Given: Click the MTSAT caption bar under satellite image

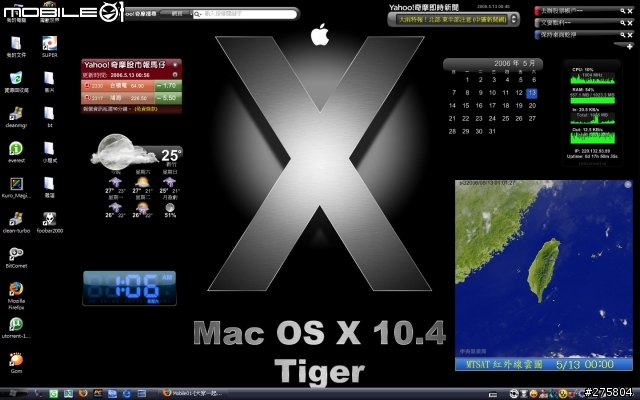Looking at the screenshot, I should pyautogui.click(x=544, y=364).
